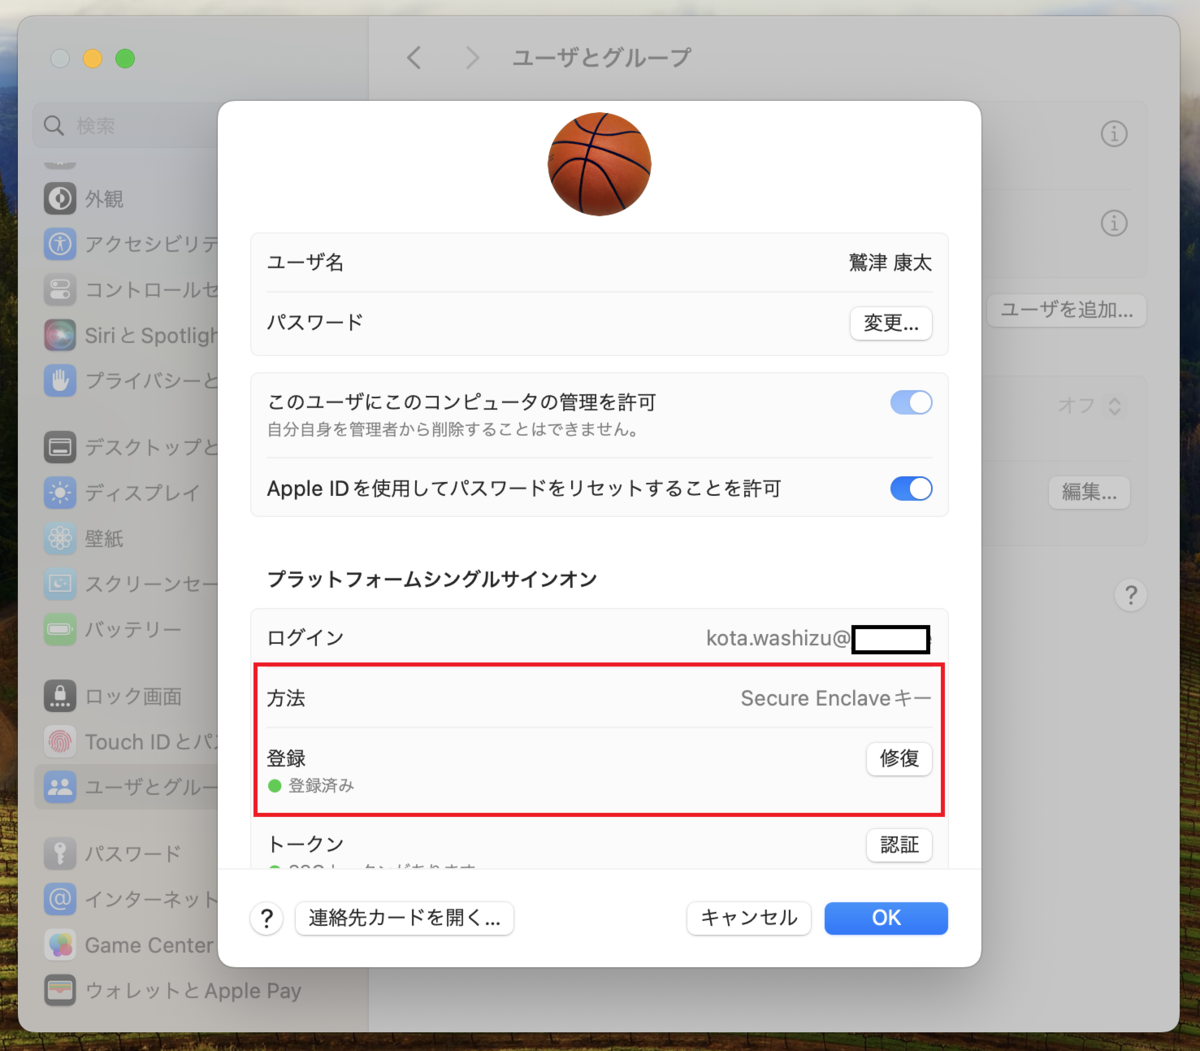Click プラットフォームシングルサインオン heading
Image resolution: width=1200 pixels, height=1051 pixels.
[432, 579]
